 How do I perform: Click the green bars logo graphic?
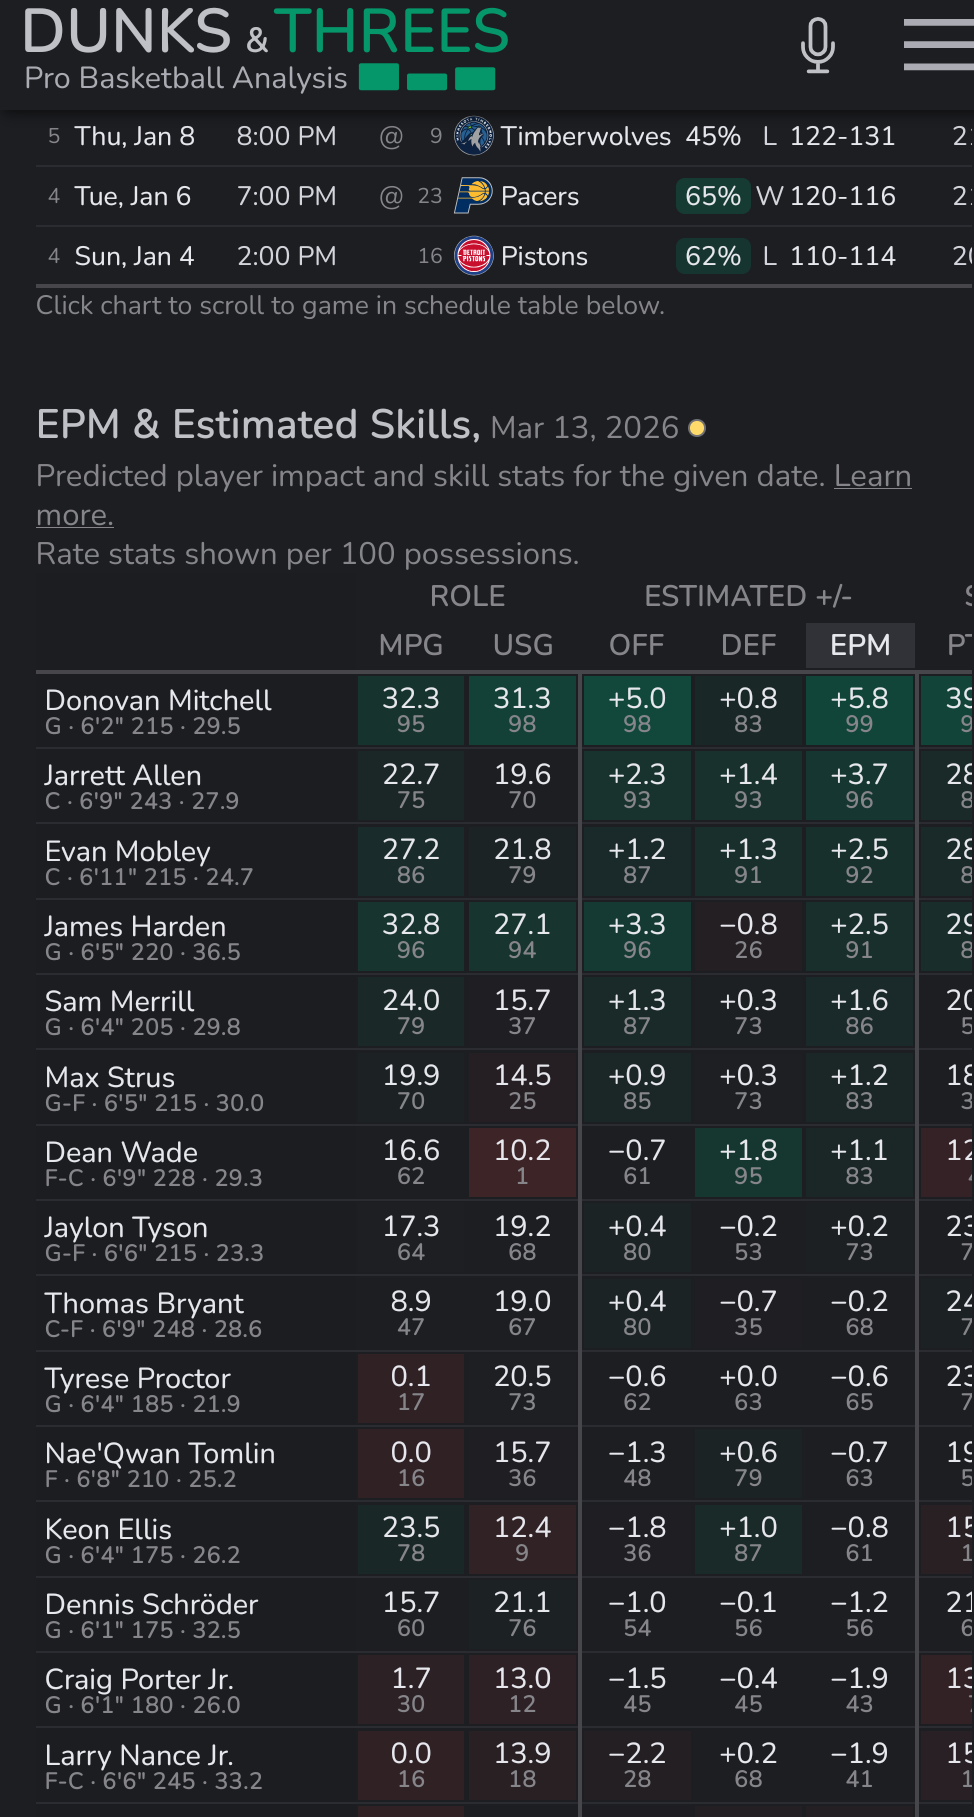427,77
